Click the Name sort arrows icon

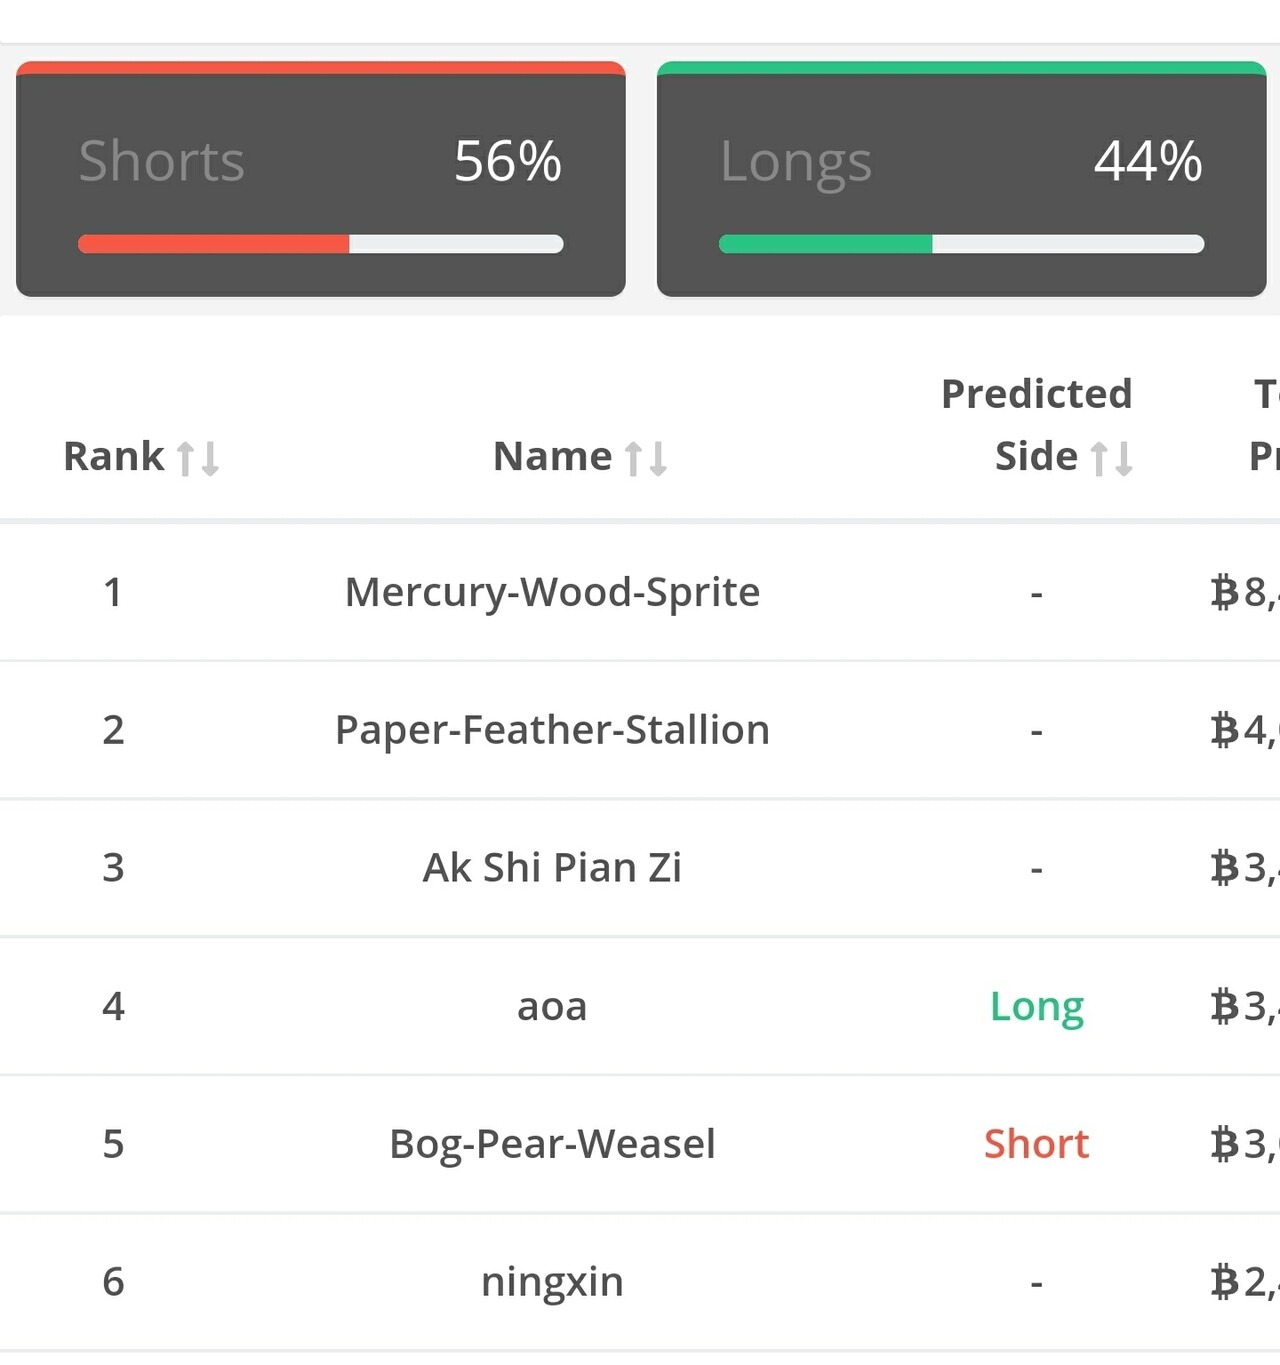[646, 458]
